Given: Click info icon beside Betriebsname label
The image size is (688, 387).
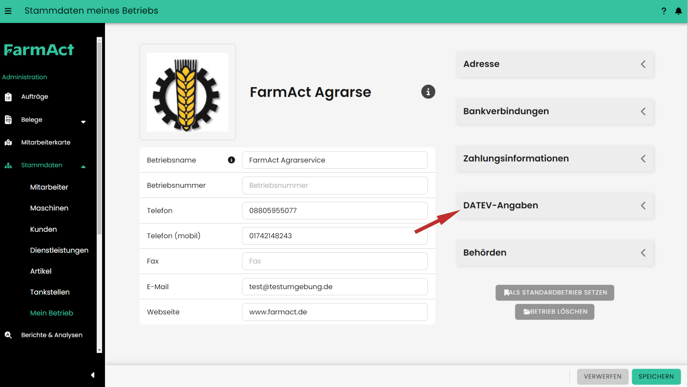Looking at the screenshot, I should pyautogui.click(x=231, y=160).
